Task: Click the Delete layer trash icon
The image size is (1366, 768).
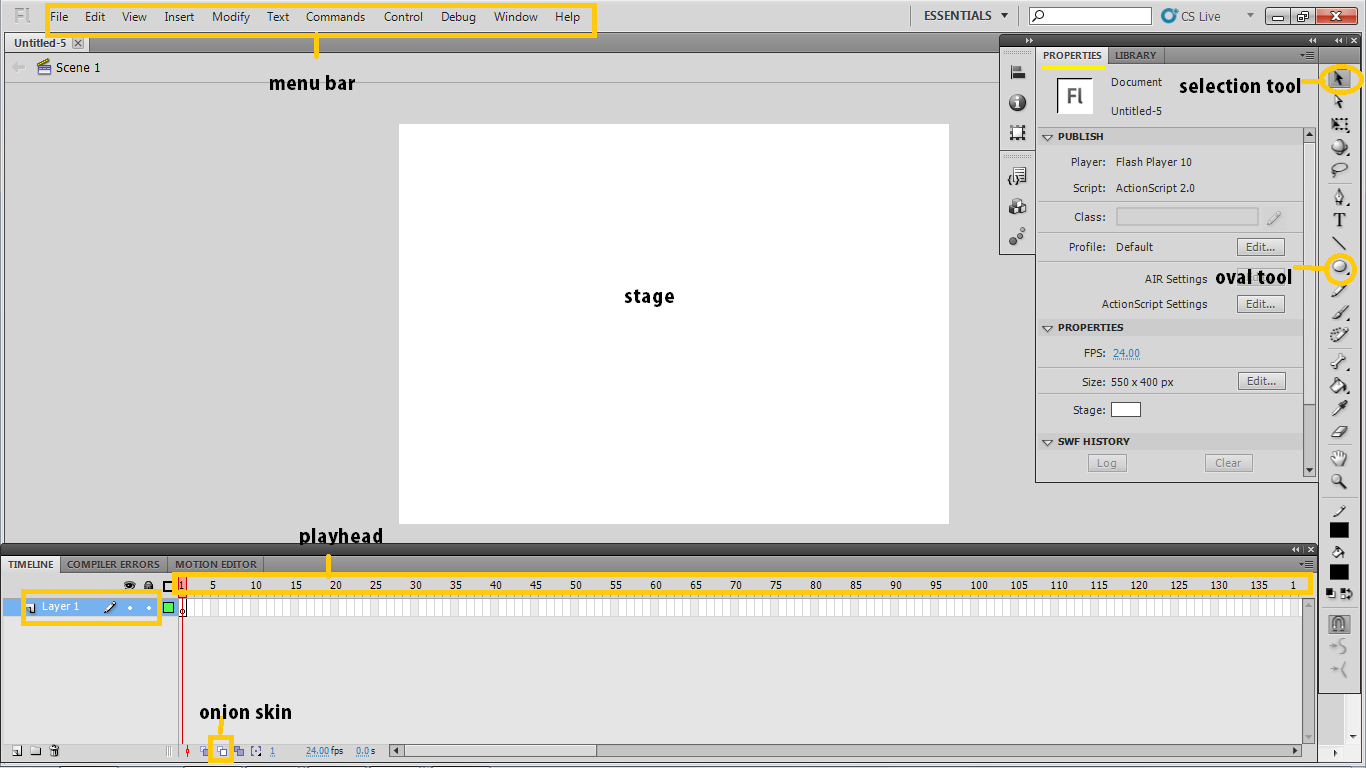Action: point(55,750)
